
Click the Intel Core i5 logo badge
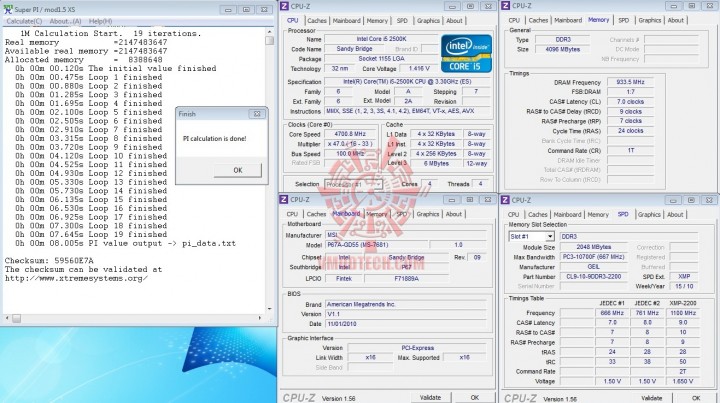pyautogui.click(x=467, y=53)
